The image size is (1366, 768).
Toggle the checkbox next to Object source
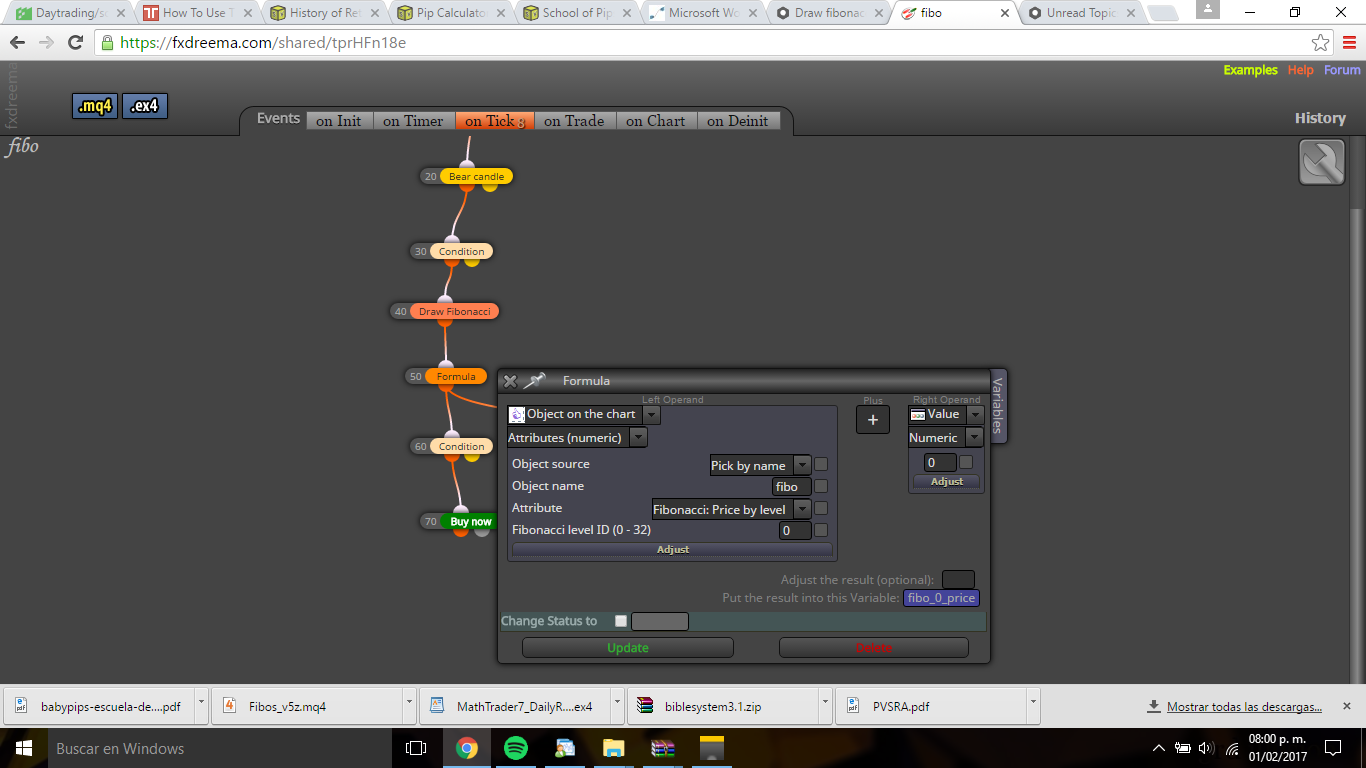coord(821,464)
